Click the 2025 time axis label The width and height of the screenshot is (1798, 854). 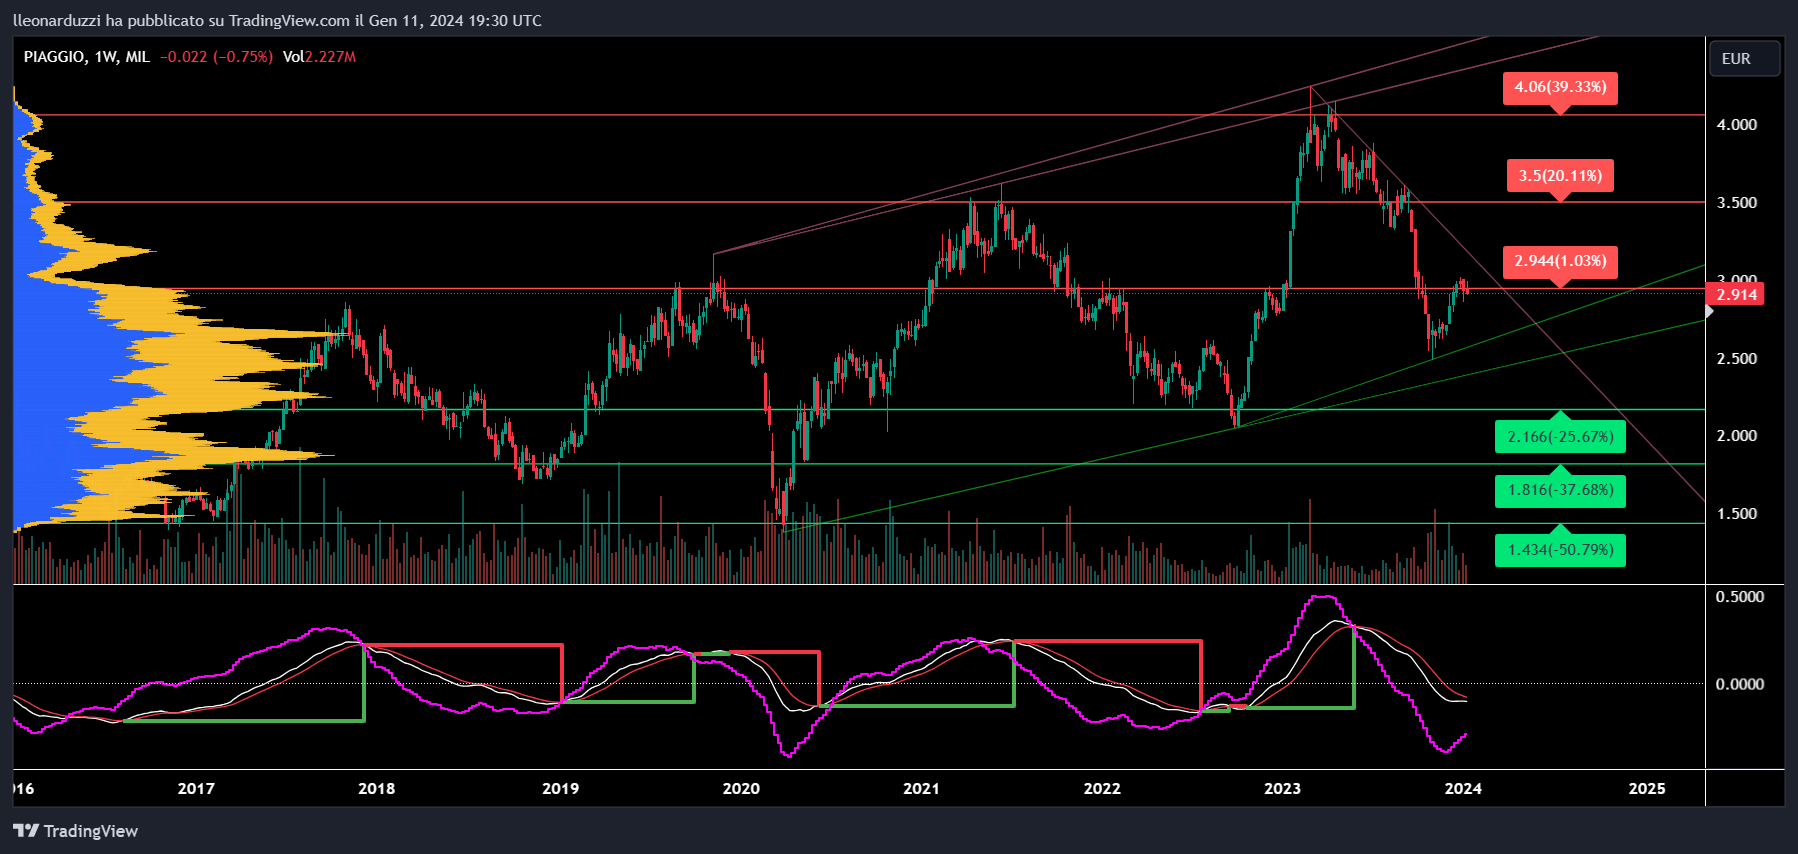pyautogui.click(x=1647, y=789)
